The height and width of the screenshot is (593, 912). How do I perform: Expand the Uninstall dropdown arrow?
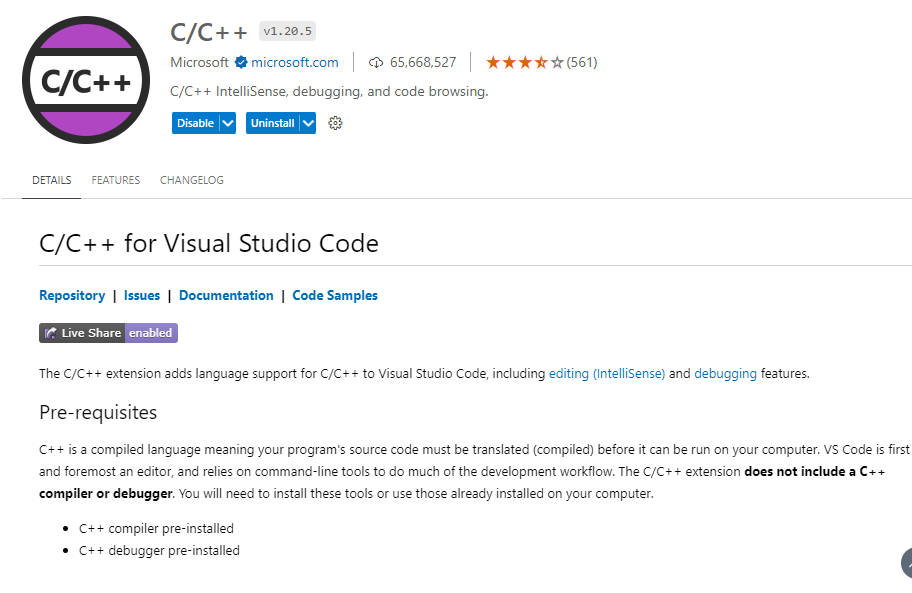pyautogui.click(x=308, y=123)
